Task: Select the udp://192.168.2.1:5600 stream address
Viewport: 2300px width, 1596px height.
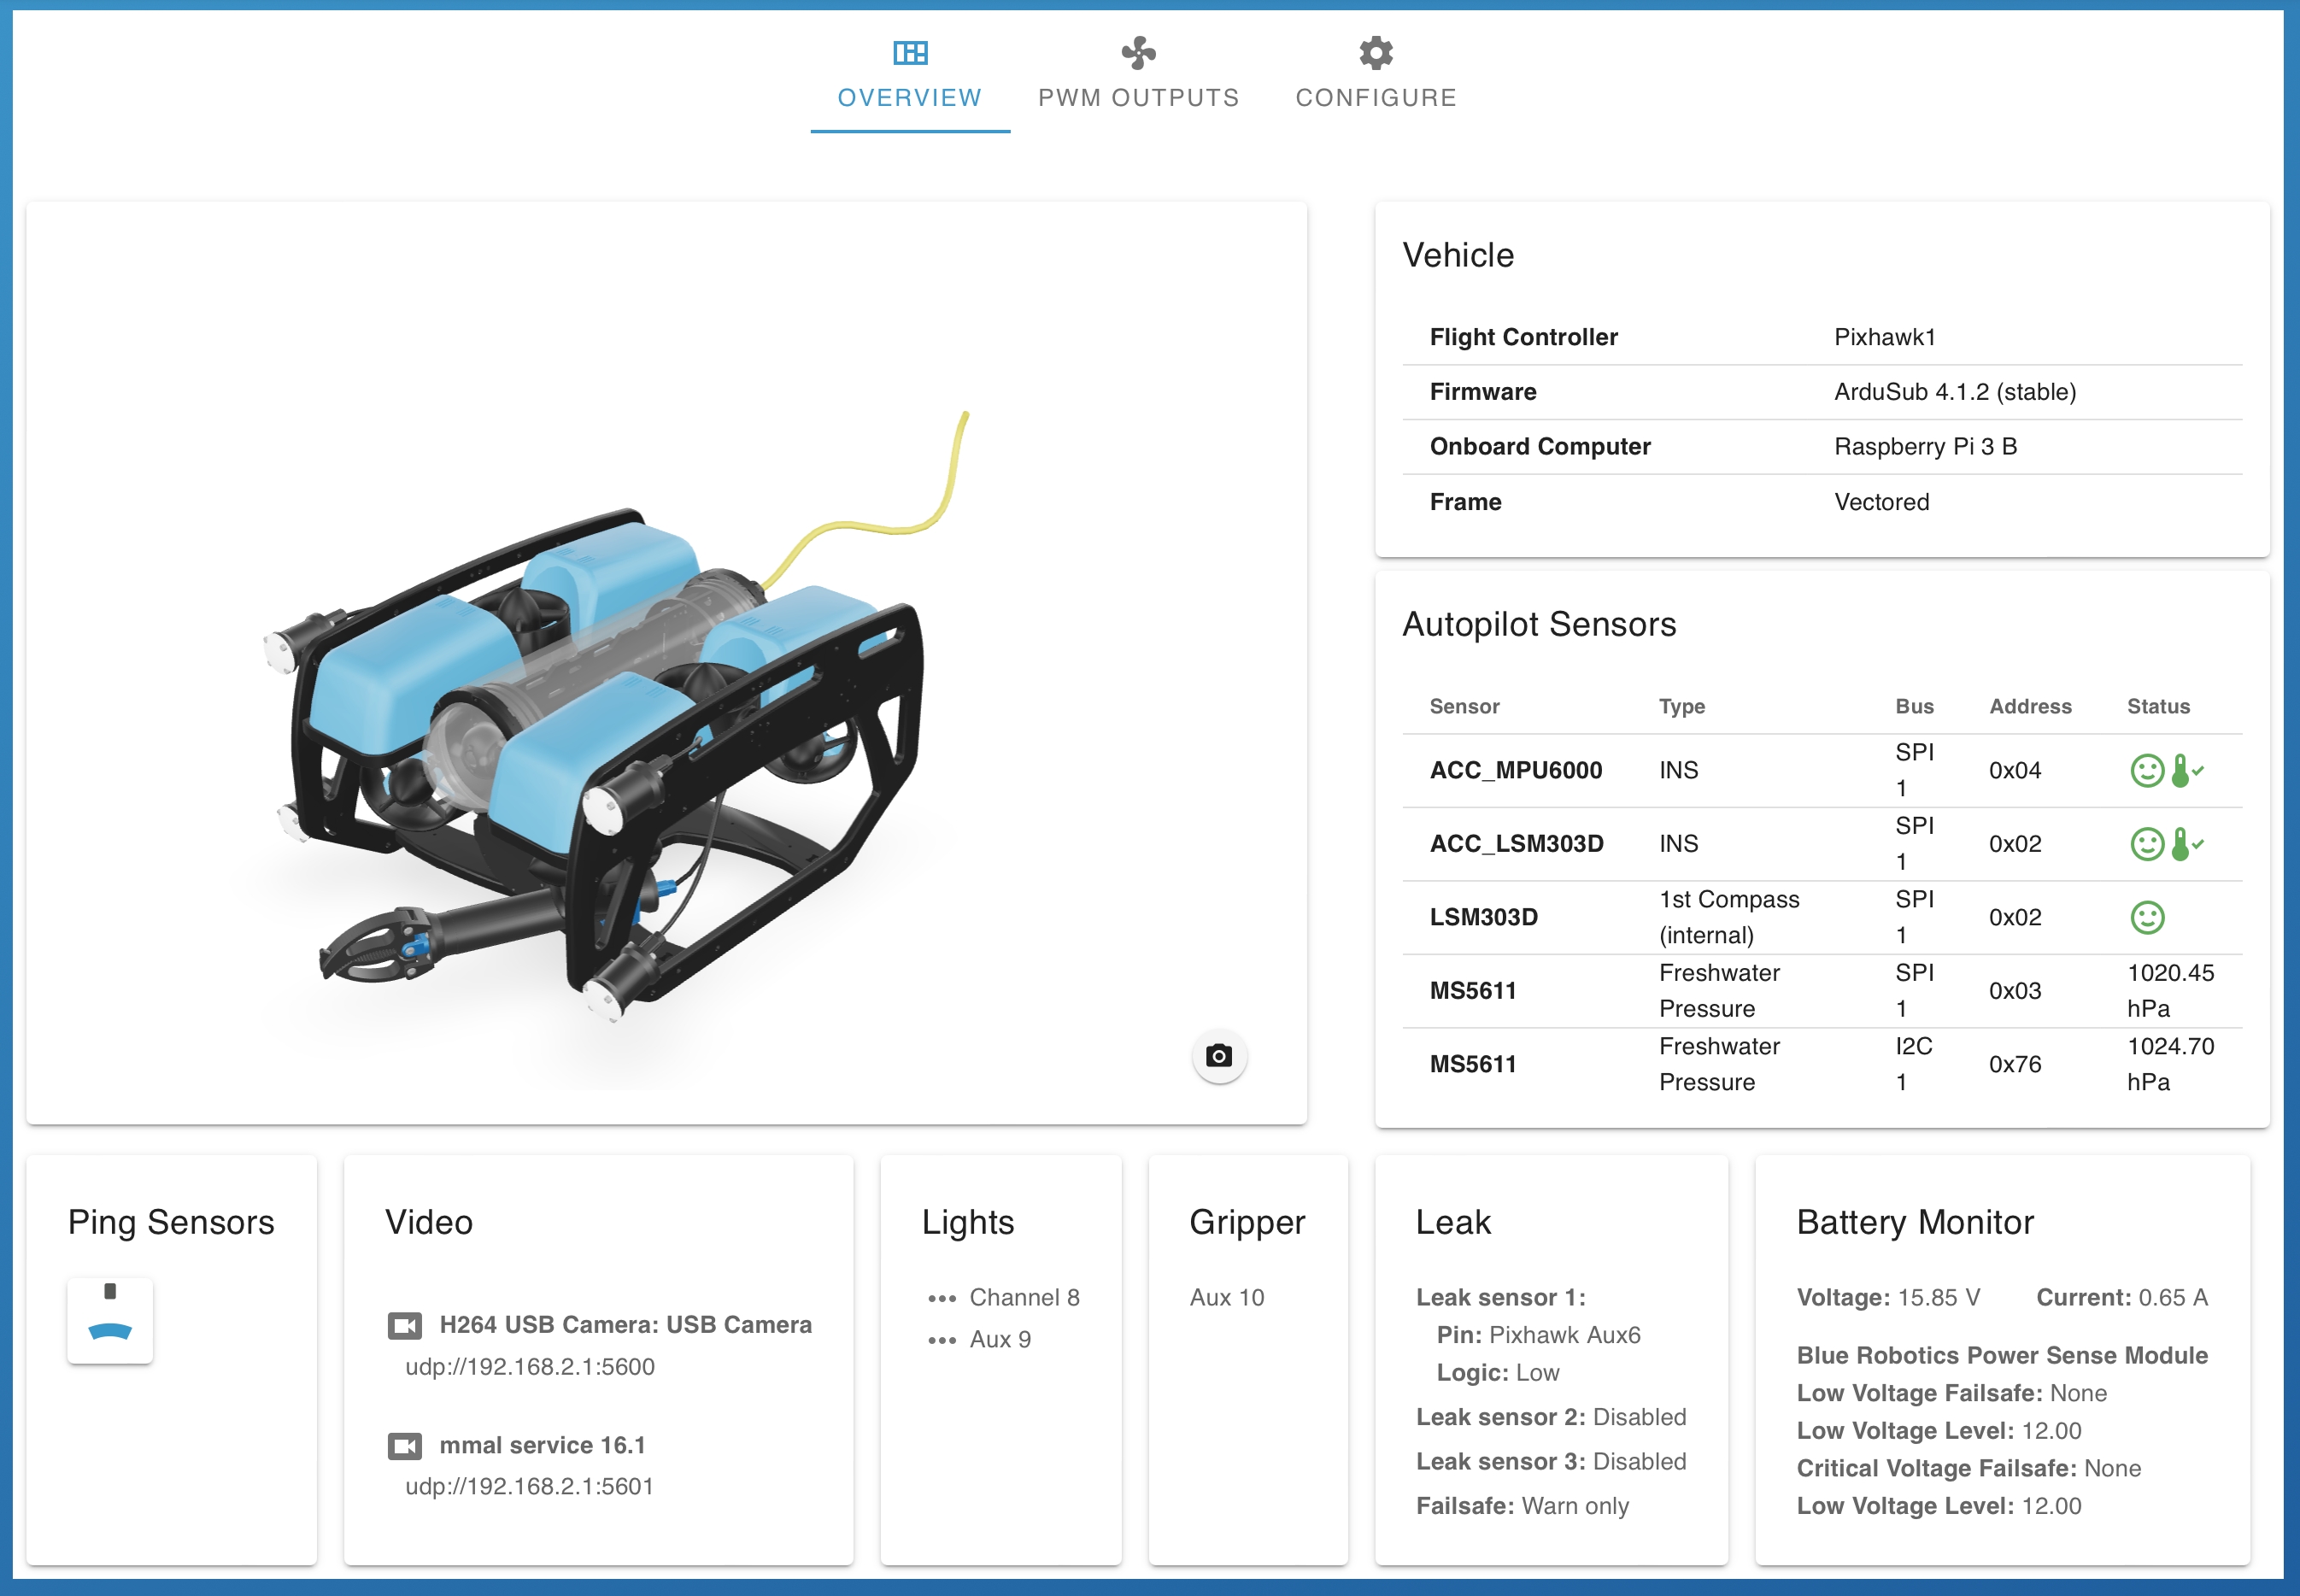Action: pos(530,1366)
